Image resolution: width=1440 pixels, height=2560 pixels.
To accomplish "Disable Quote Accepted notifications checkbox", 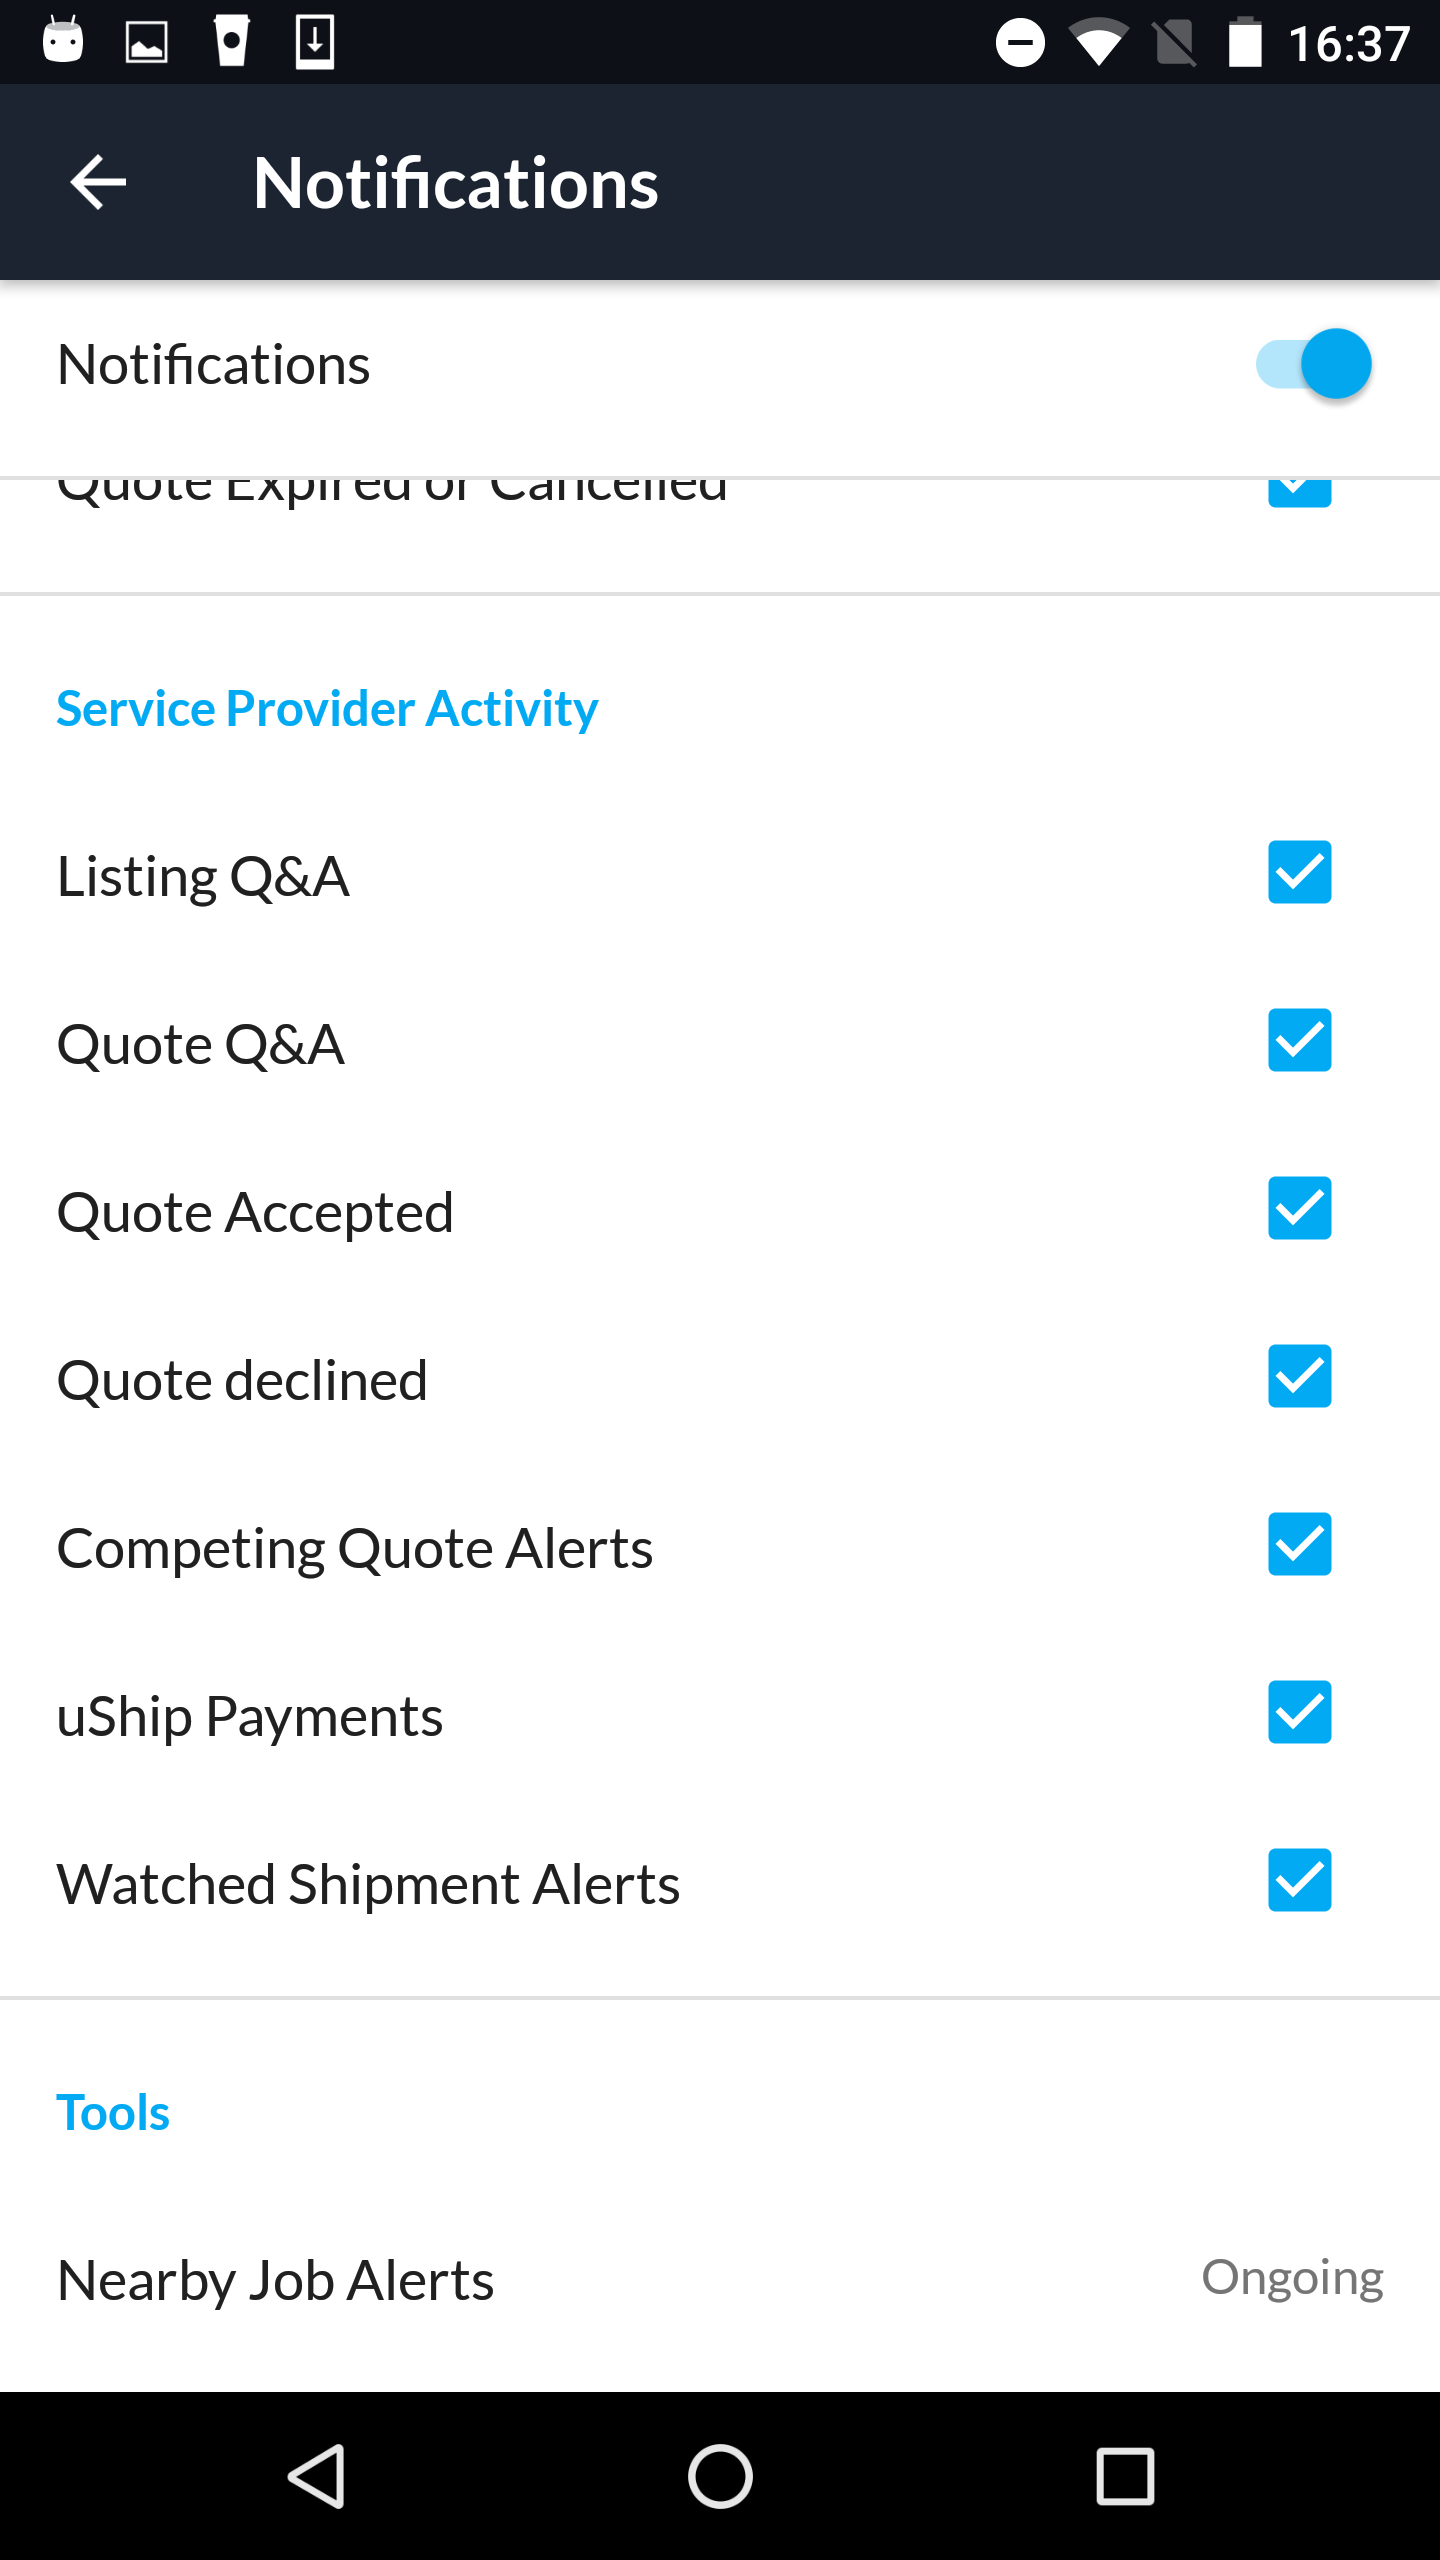I will pyautogui.click(x=1299, y=1208).
